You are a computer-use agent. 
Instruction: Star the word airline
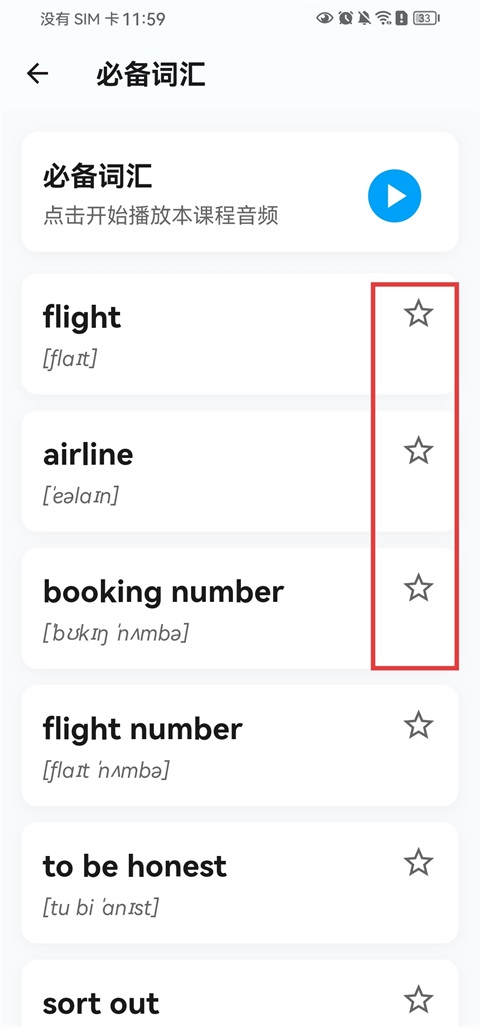[x=418, y=451]
